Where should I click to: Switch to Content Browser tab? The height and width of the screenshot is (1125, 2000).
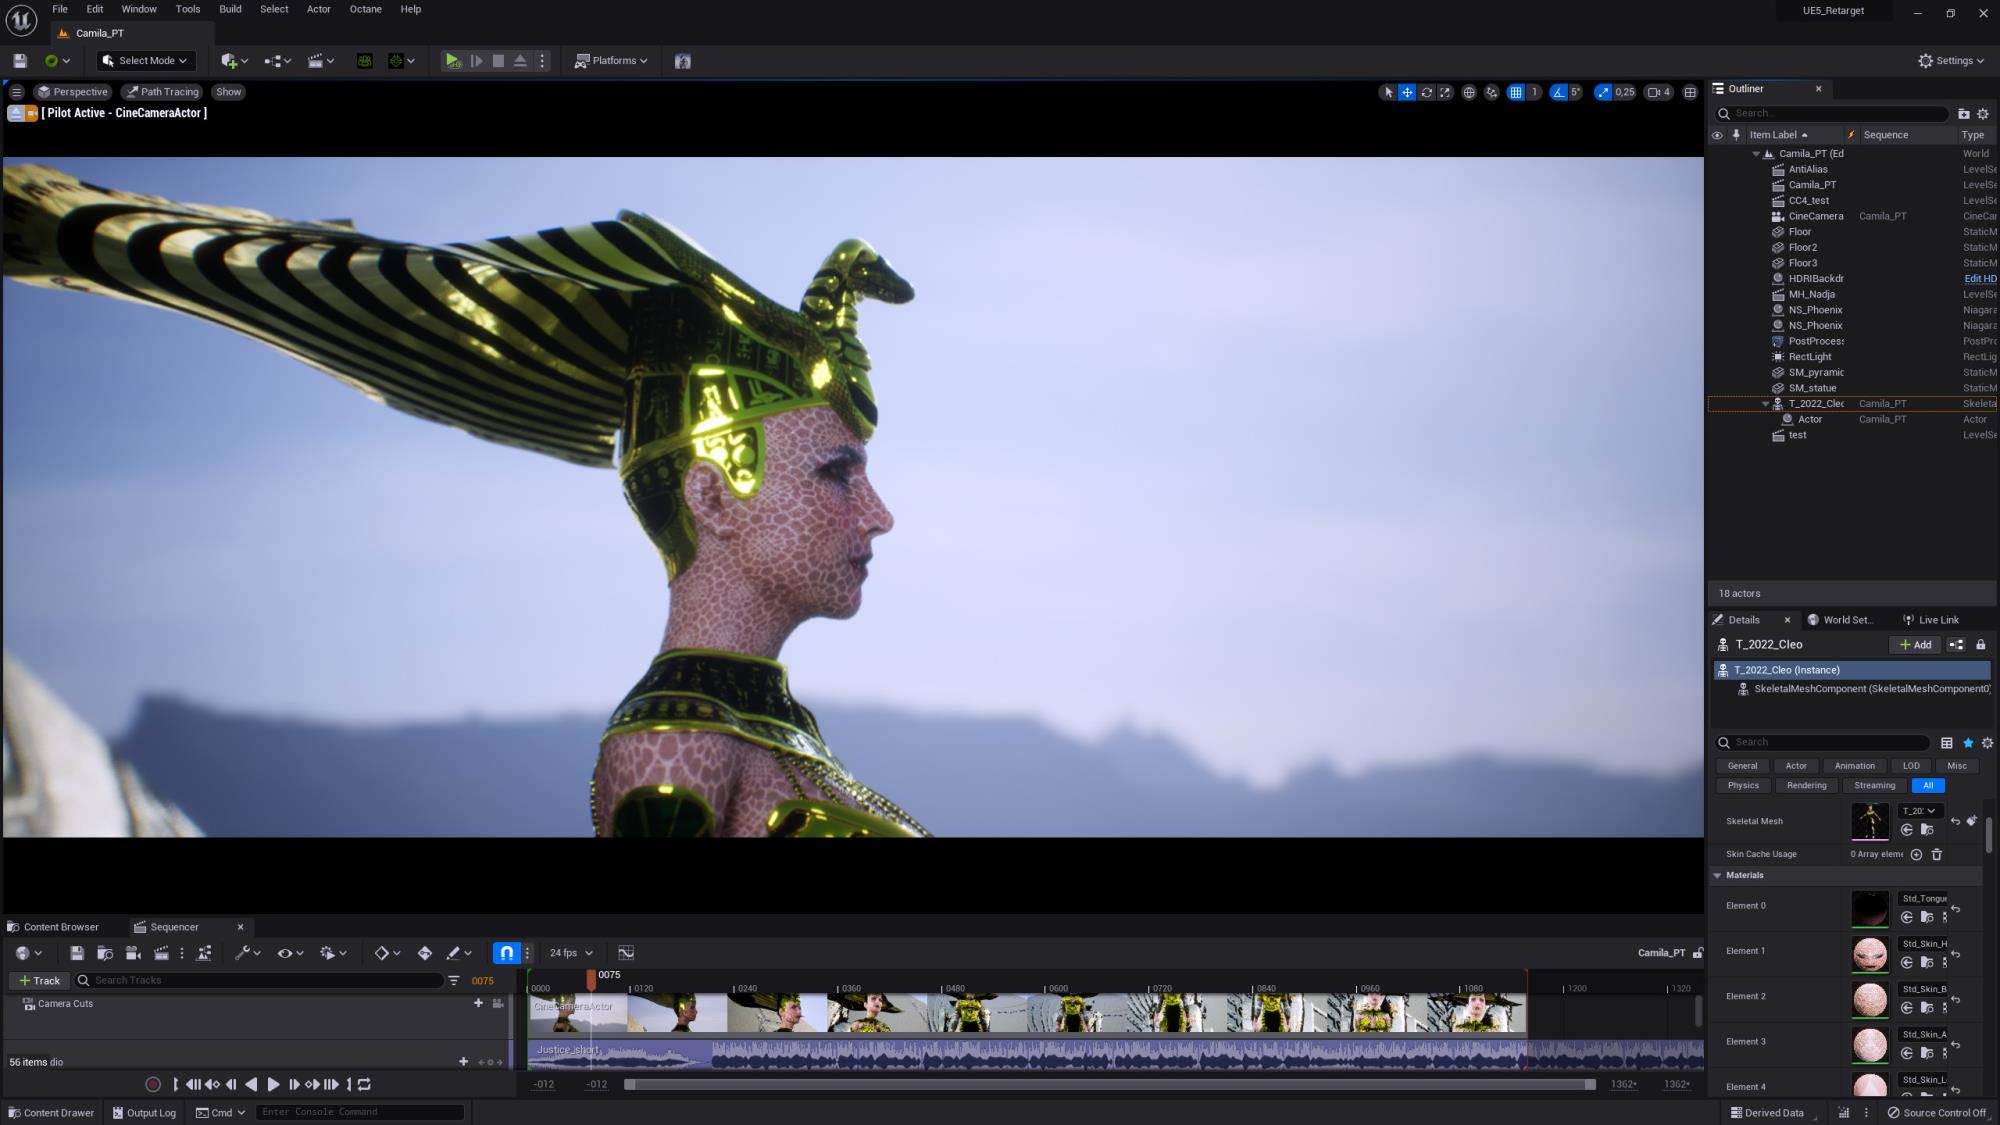click(53, 927)
